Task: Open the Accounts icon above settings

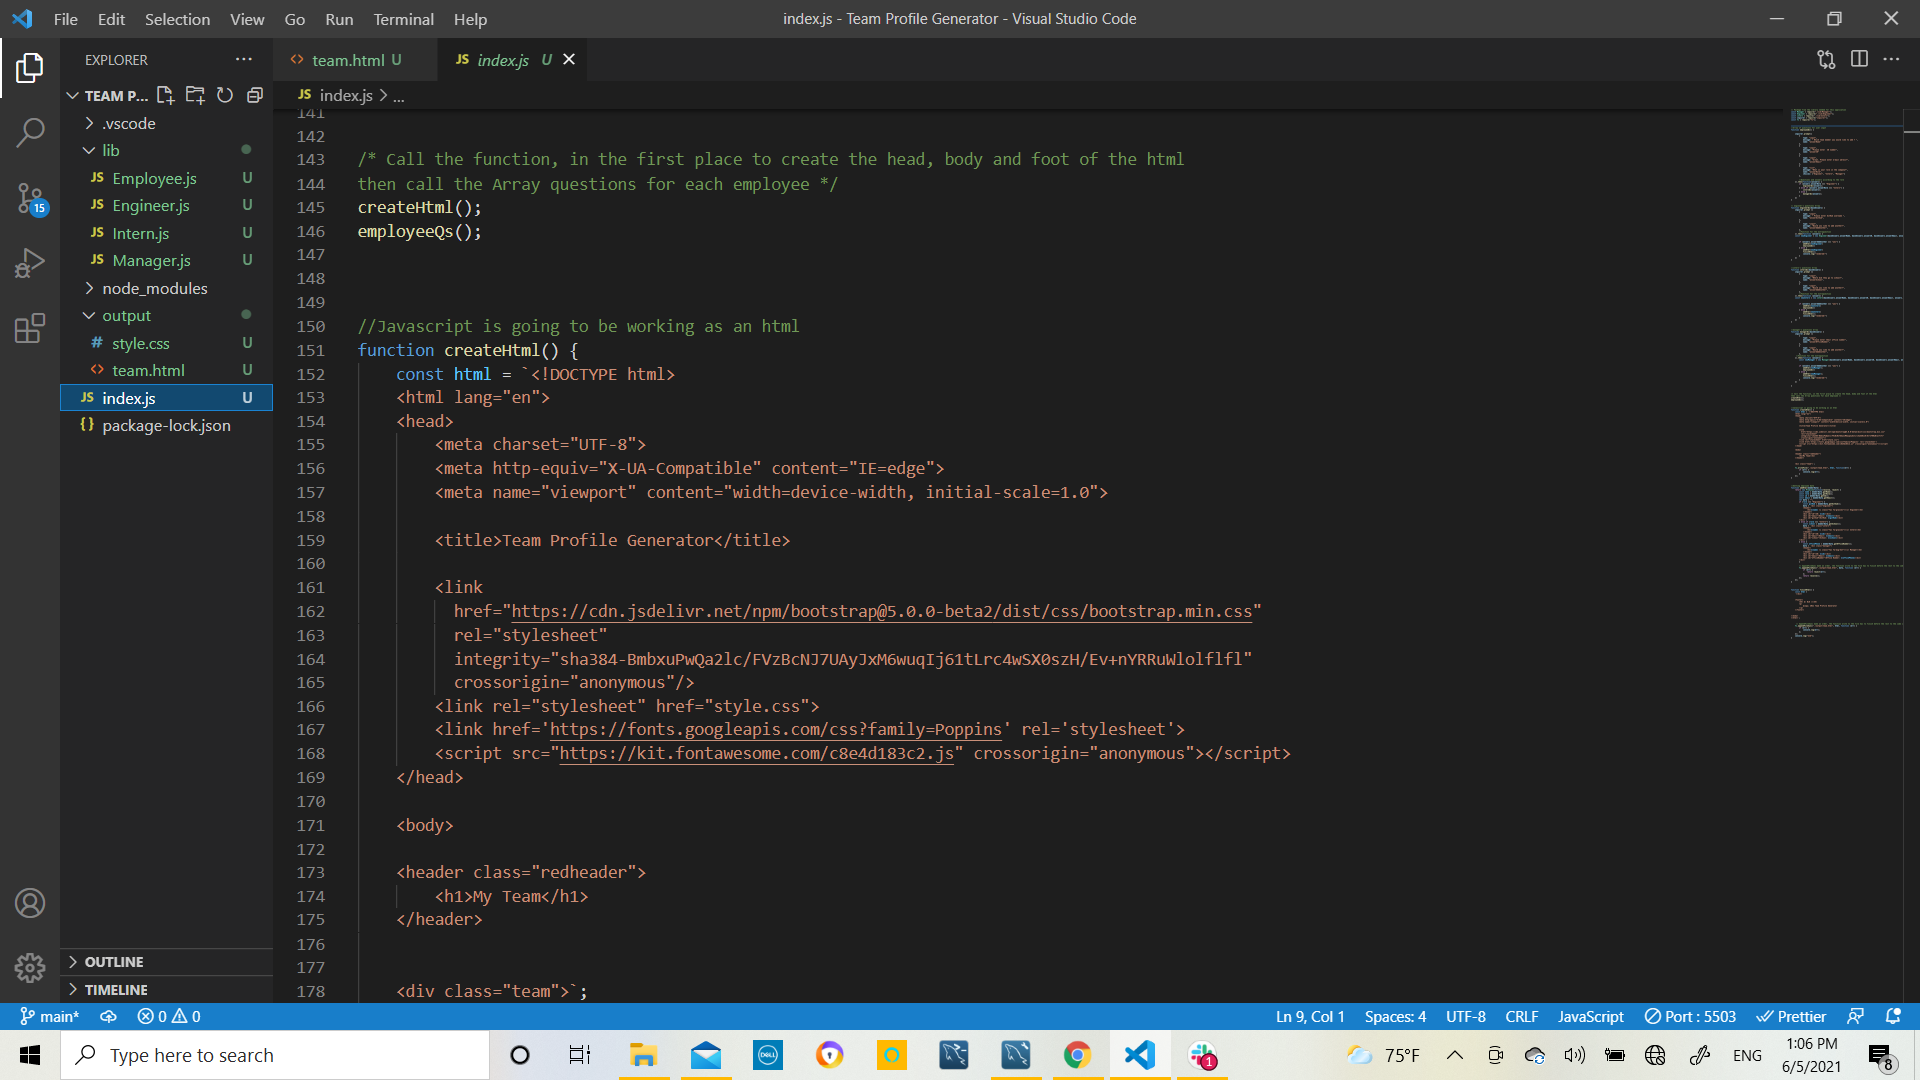Action: pyautogui.click(x=30, y=903)
